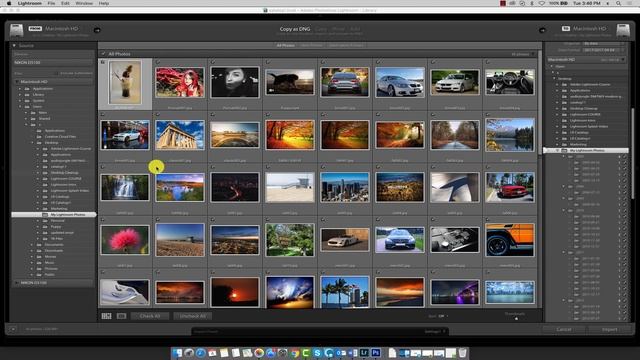640x360 pixels.
Task: Select the New Photos tab
Action: click(x=311, y=45)
